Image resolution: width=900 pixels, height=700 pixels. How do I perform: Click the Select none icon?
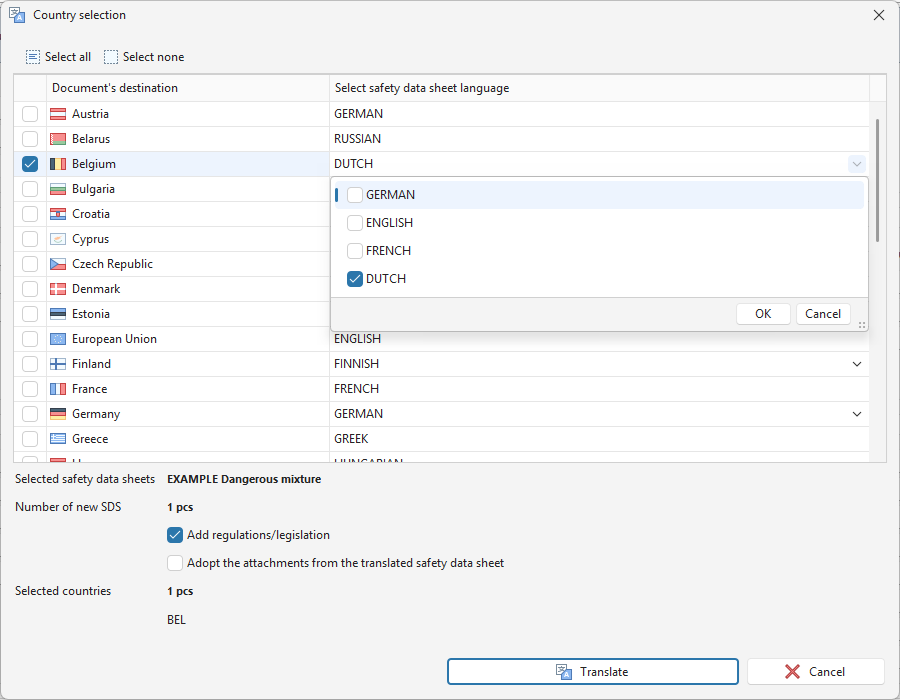pyautogui.click(x=111, y=57)
